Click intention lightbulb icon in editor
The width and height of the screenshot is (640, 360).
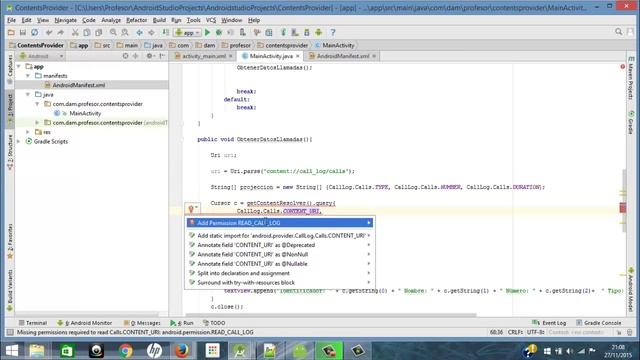pyautogui.click(x=191, y=209)
